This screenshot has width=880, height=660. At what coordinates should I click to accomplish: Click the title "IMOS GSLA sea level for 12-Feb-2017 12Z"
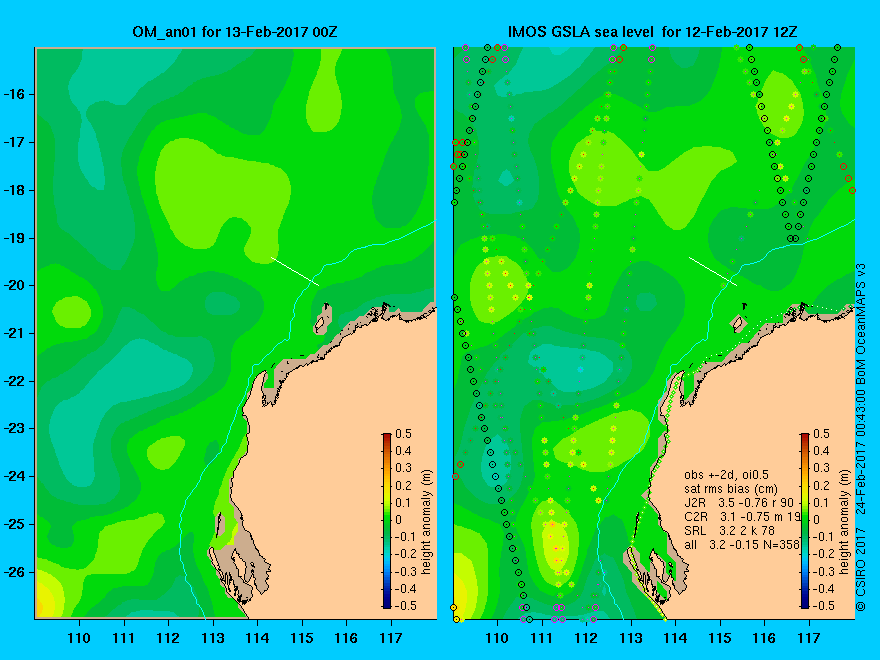click(652, 31)
